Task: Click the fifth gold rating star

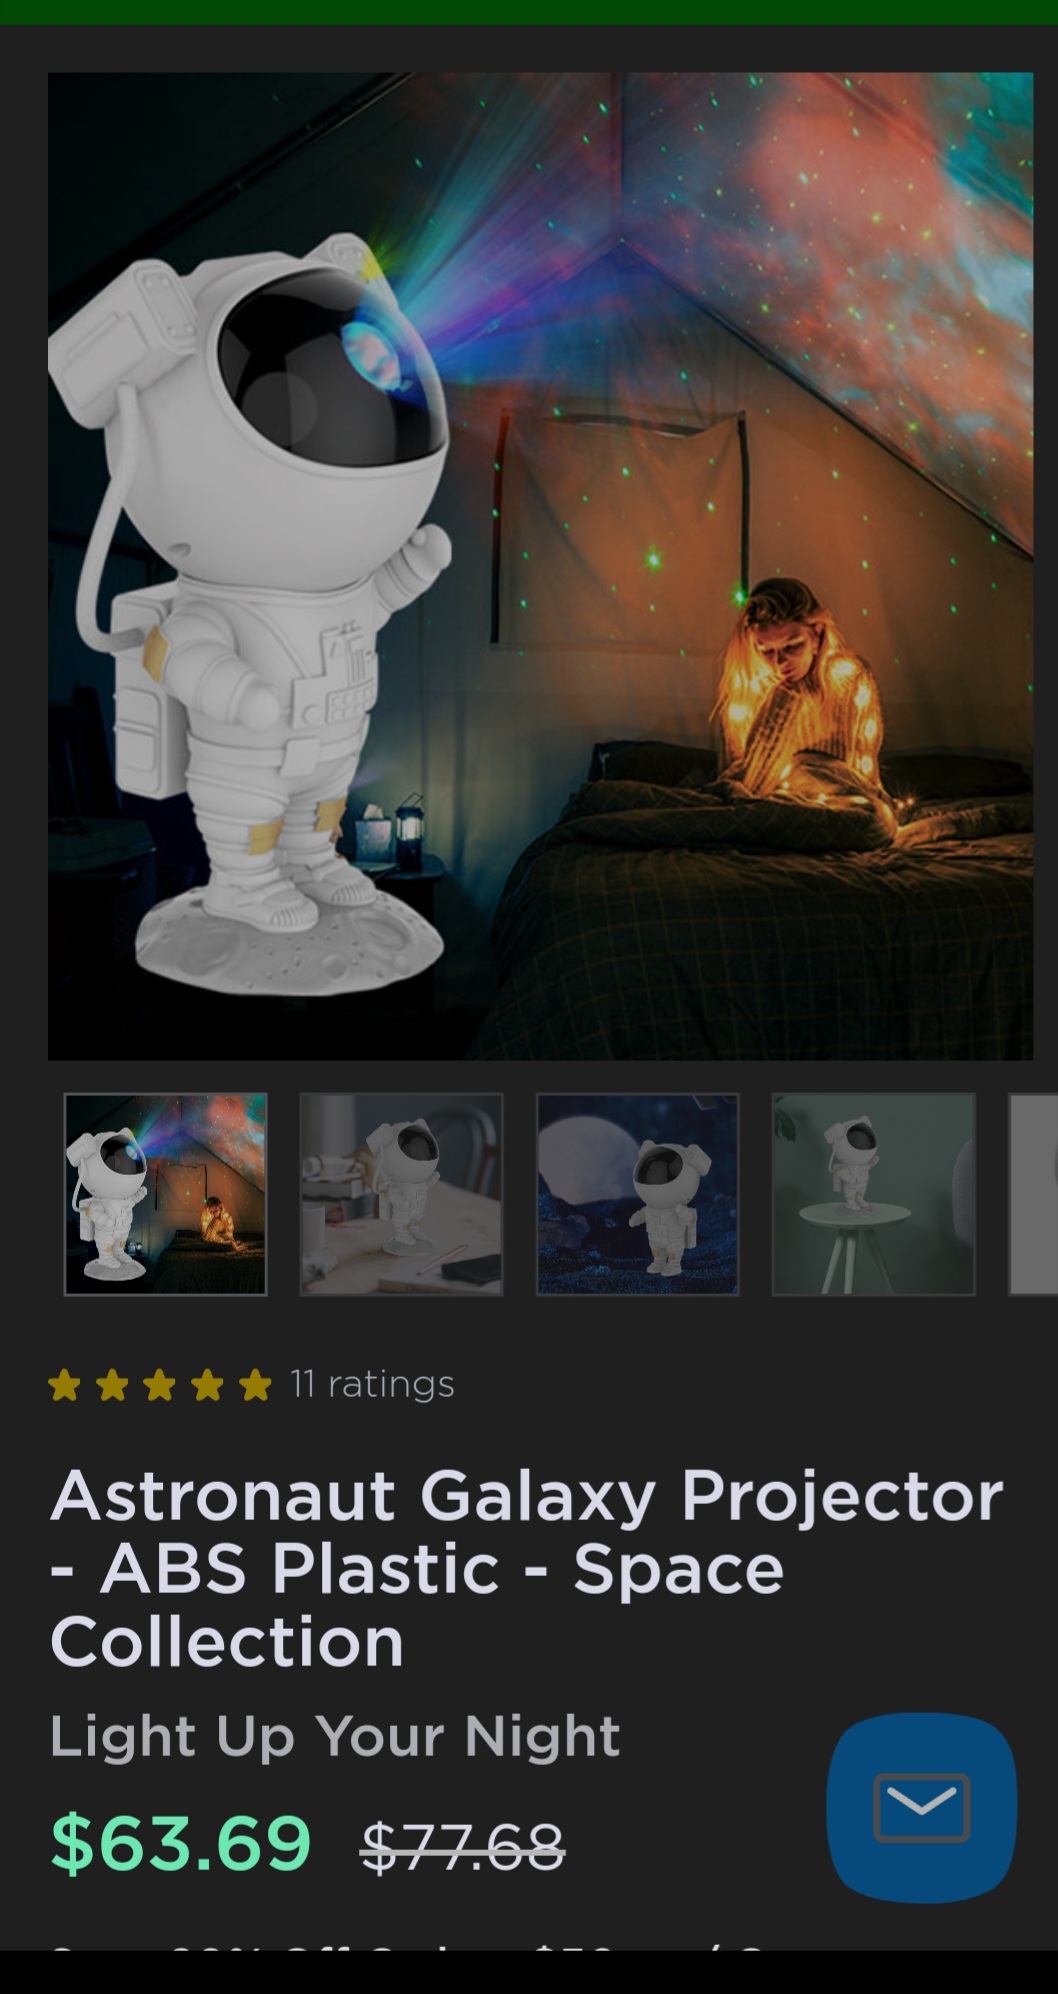Action: 256,1385
